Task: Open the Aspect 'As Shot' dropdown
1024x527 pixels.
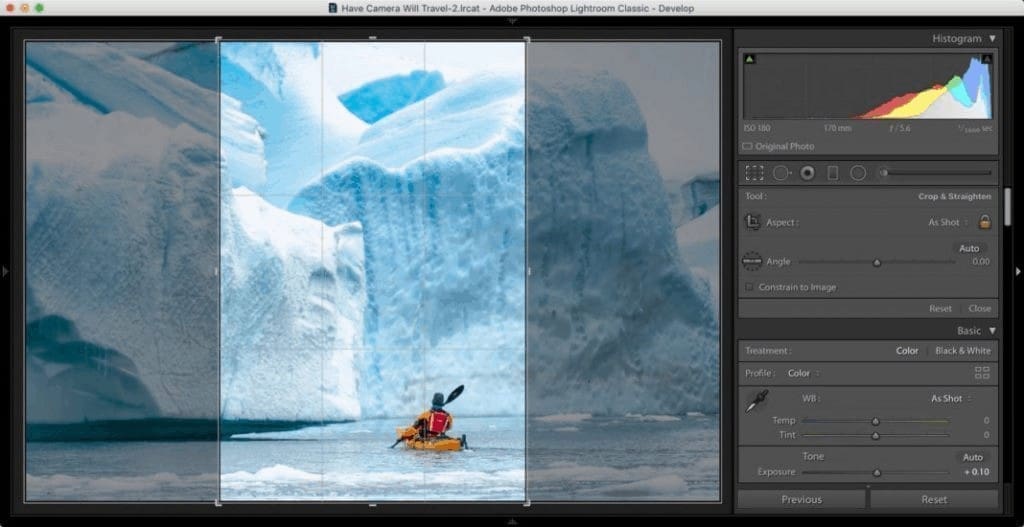Action: 946,222
